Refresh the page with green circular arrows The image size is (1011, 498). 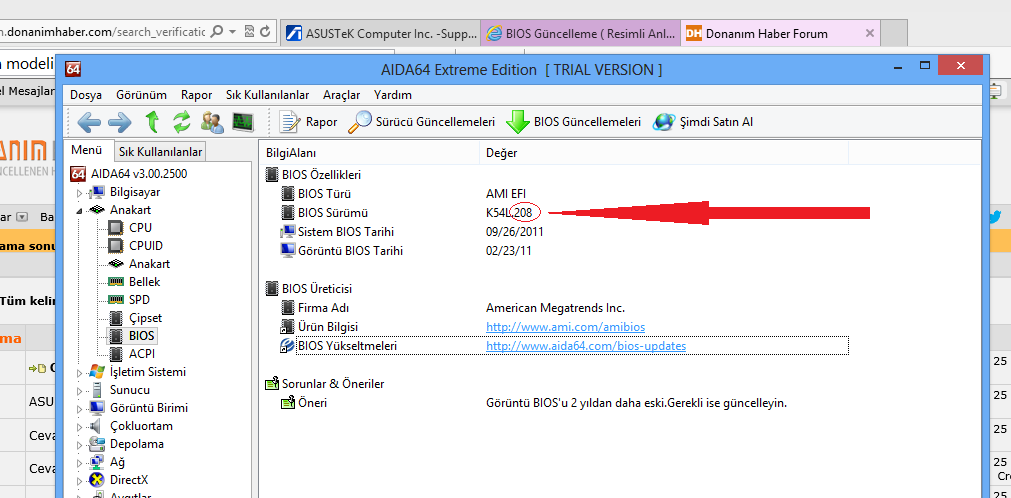pos(182,121)
